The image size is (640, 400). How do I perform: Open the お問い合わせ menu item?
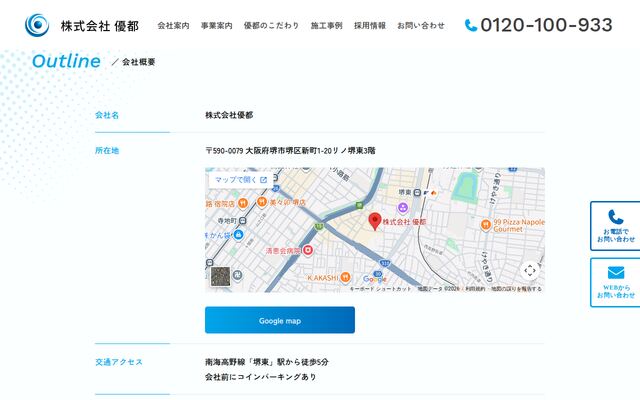421,26
